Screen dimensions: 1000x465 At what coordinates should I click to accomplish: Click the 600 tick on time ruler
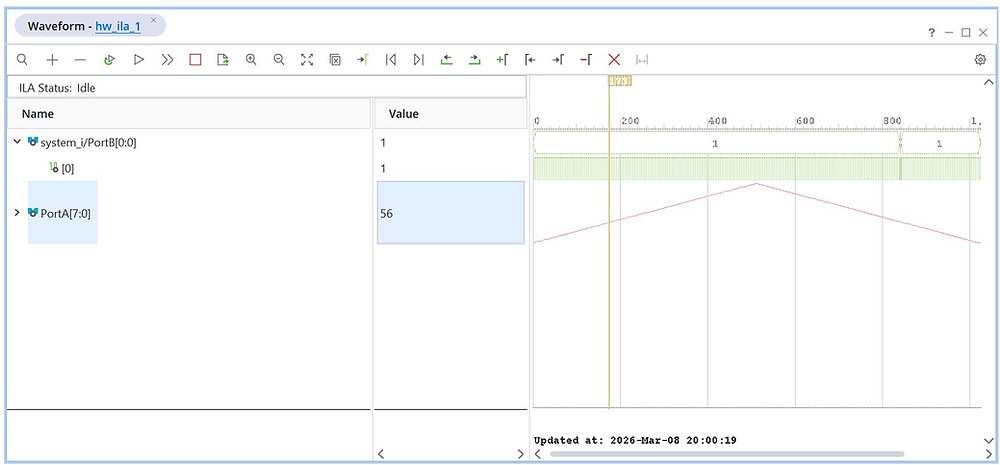point(805,121)
